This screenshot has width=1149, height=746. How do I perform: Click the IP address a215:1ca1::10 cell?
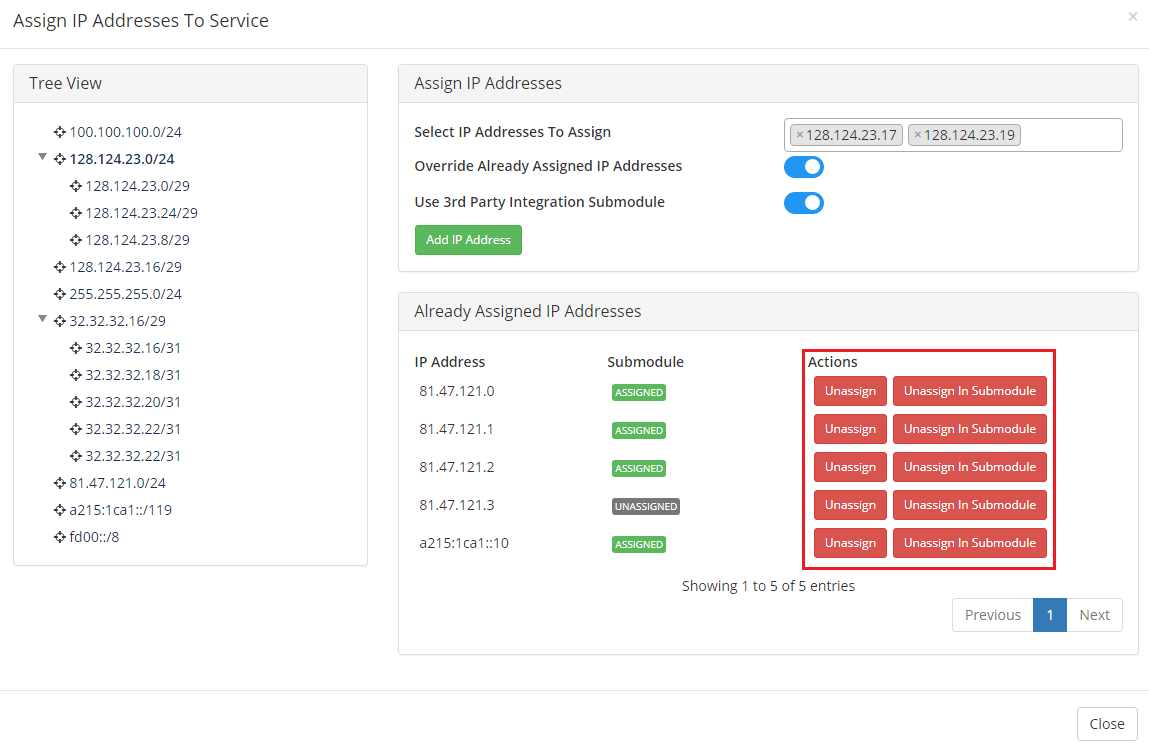coord(464,544)
